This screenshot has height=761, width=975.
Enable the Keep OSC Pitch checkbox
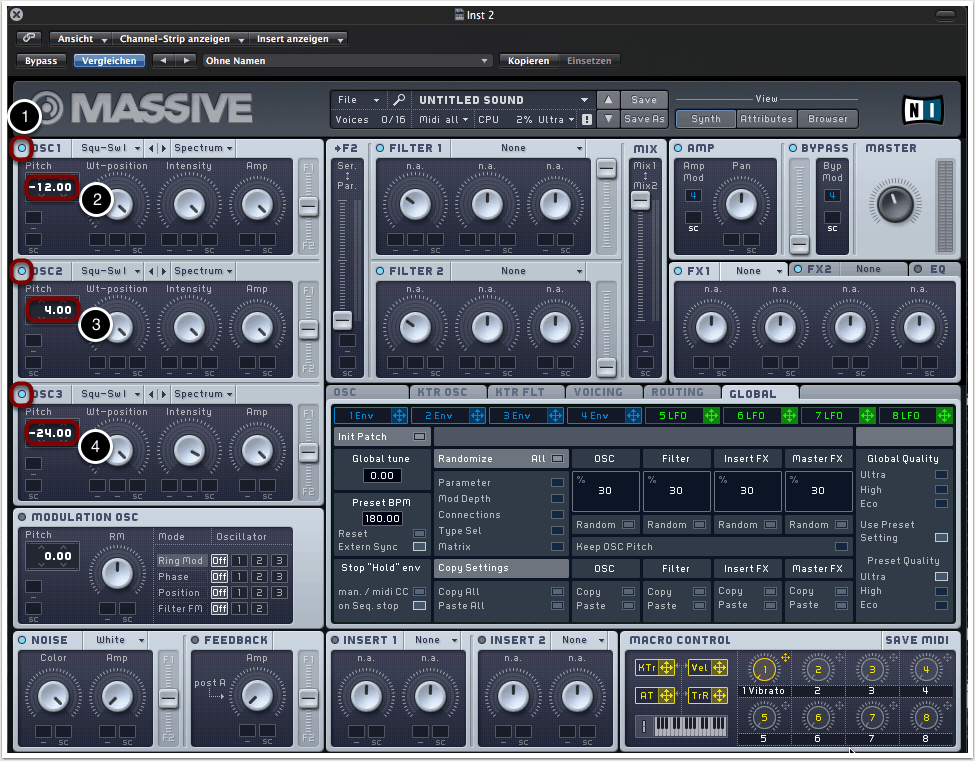pyautogui.click(x=841, y=547)
